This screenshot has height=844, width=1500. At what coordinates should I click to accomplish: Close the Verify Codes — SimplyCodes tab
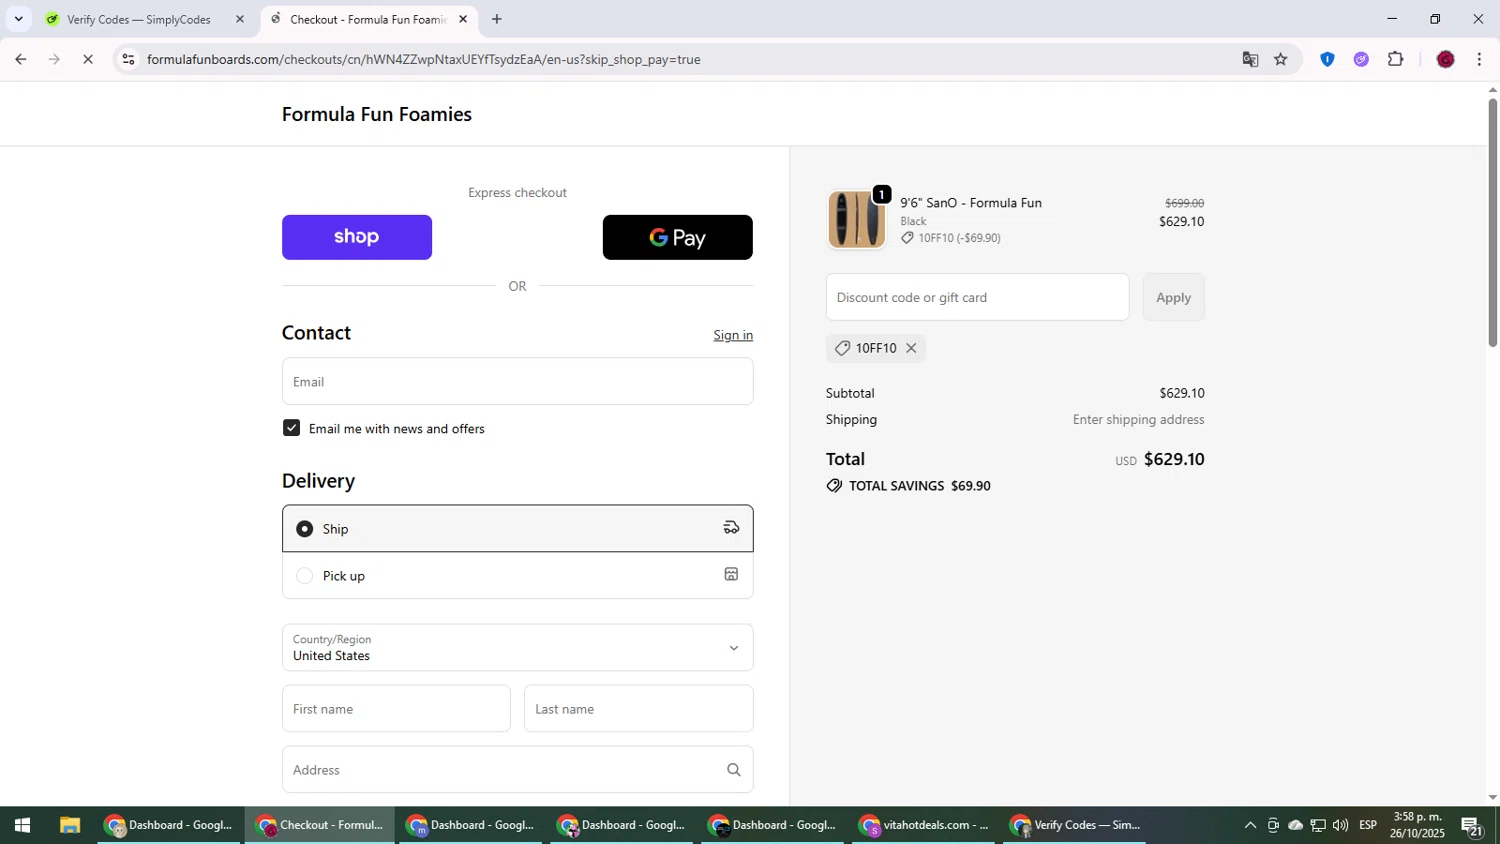click(x=239, y=19)
